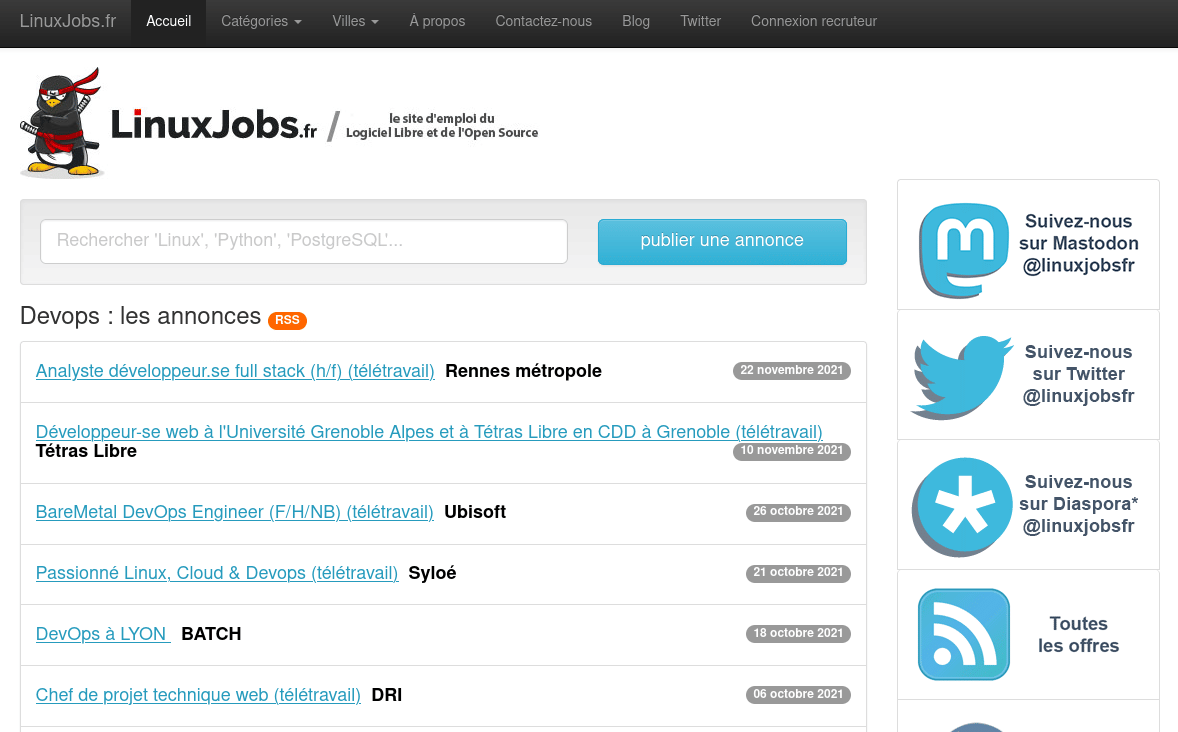Open Contactez-nous in the navbar
1178x732 pixels.
click(x=543, y=21)
